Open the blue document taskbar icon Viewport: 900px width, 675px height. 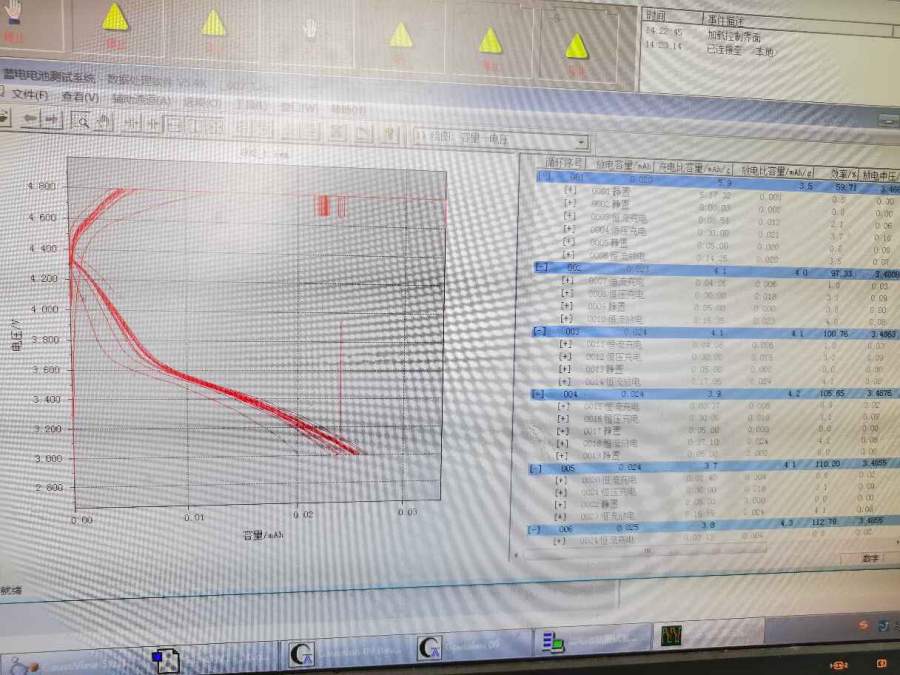[x=165, y=661]
